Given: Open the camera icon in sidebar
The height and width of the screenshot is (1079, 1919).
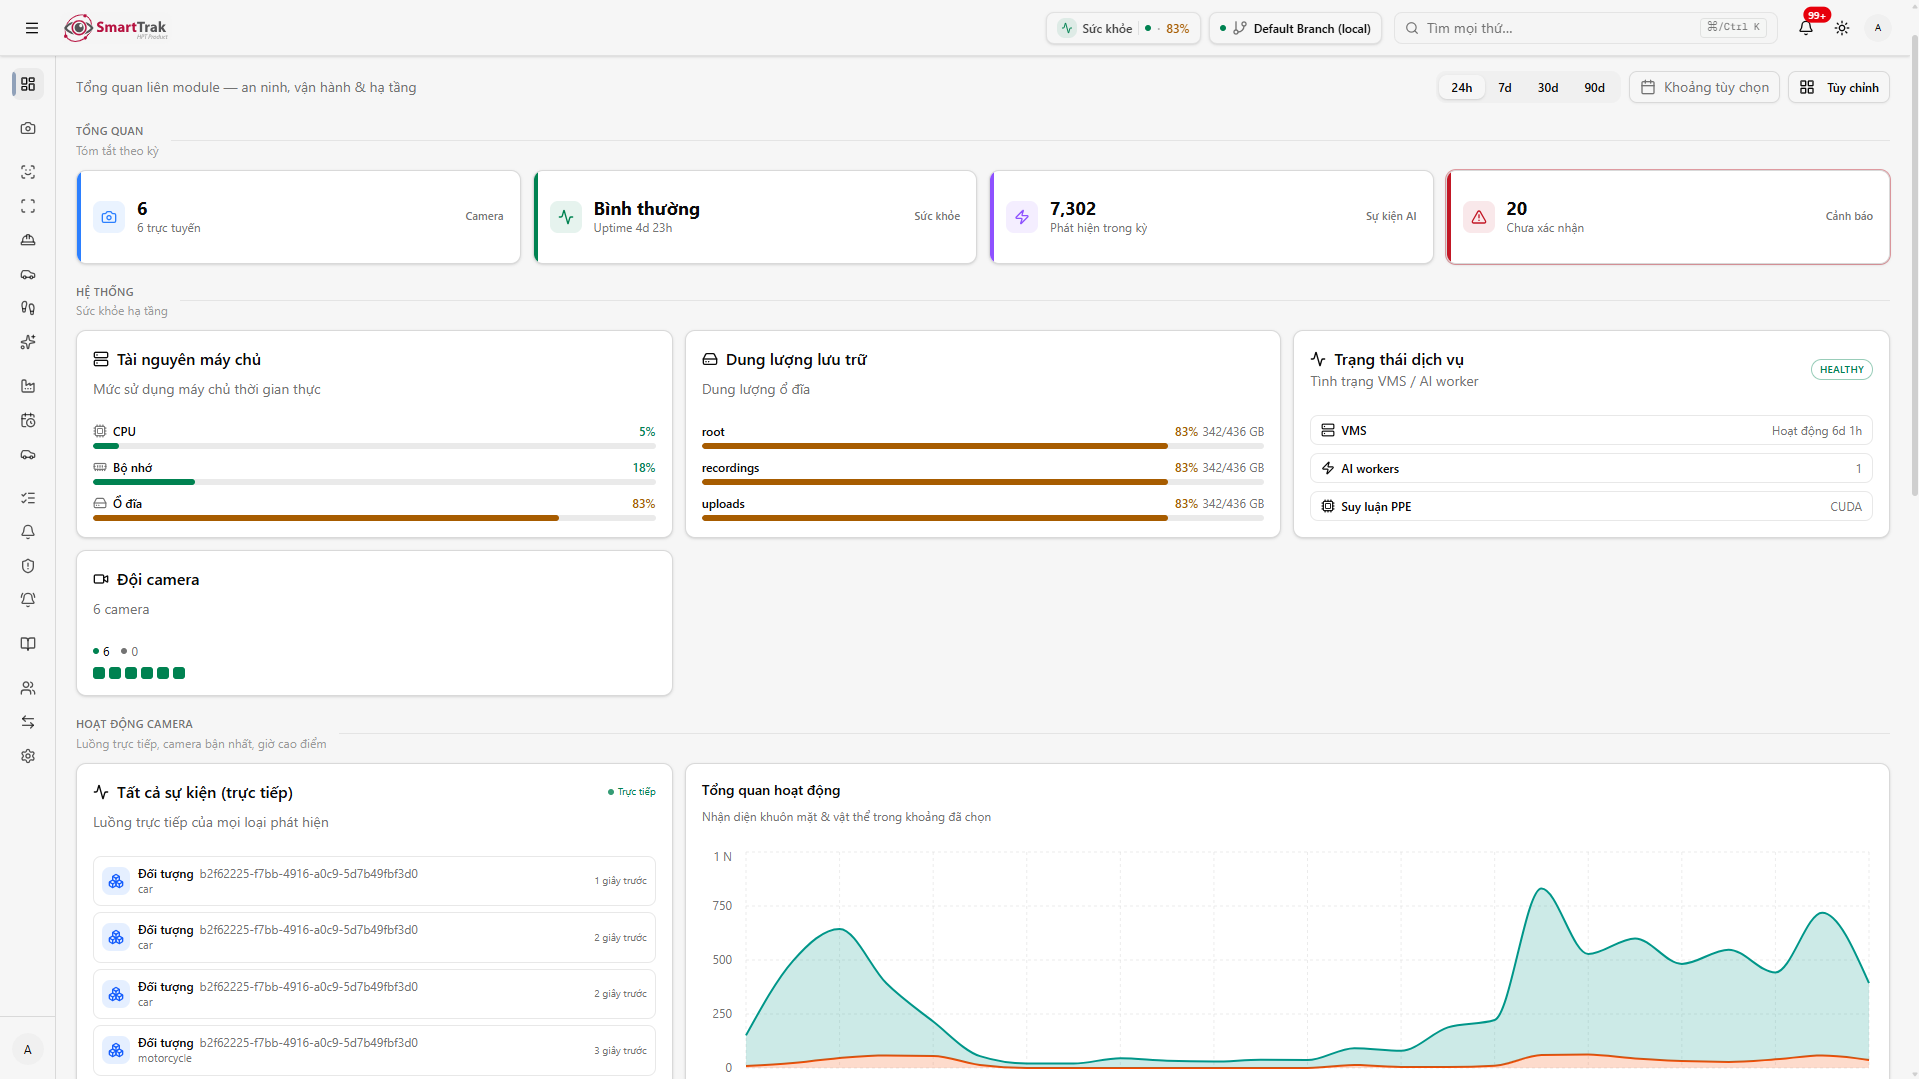Looking at the screenshot, I should pos(28,128).
